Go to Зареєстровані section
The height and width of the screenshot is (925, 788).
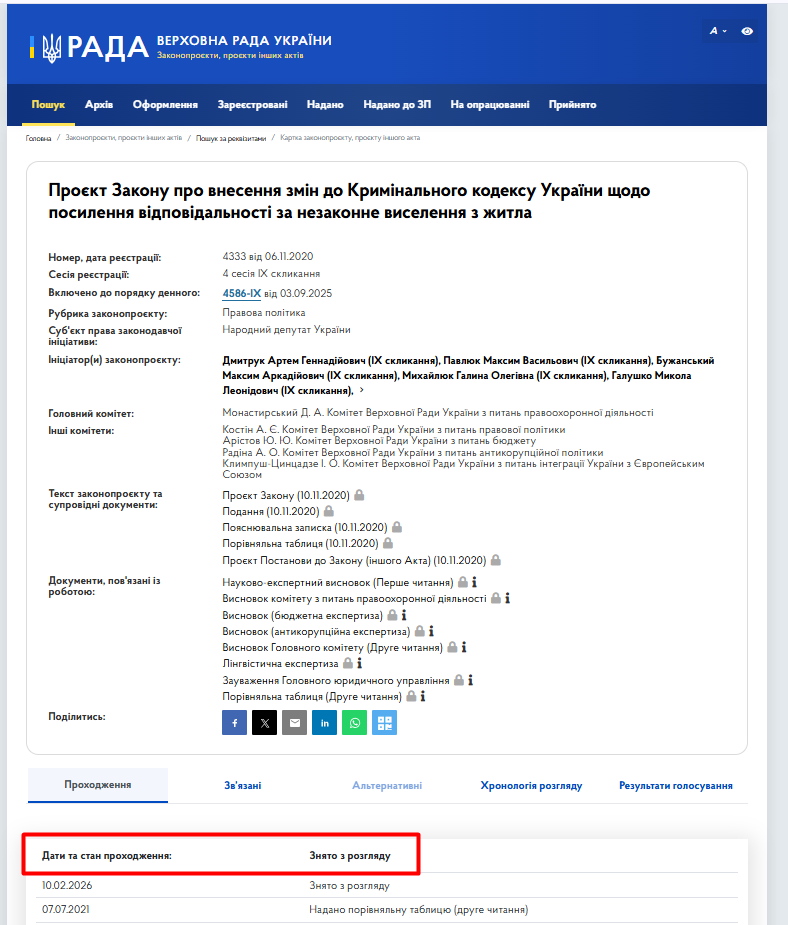tap(252, 104)
